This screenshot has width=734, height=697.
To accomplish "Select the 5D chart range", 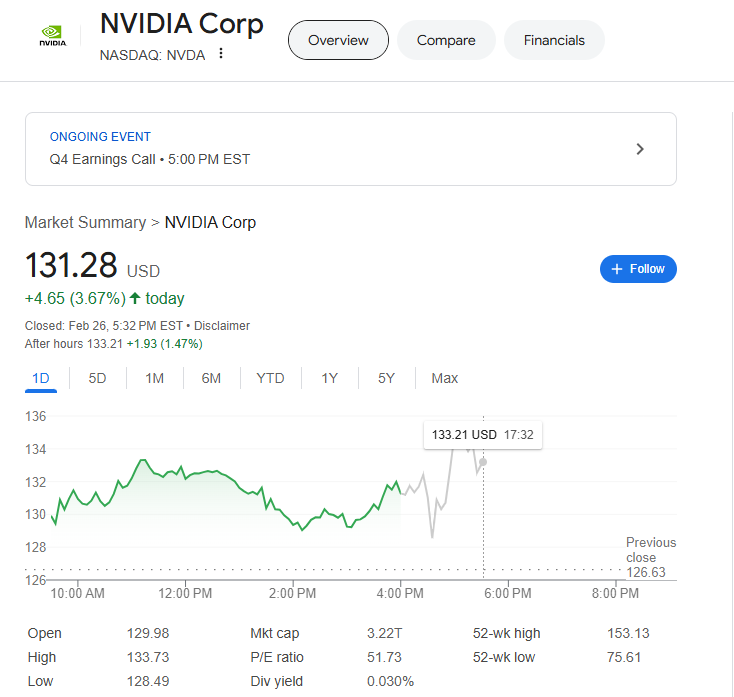I will [x=97, y=378].
